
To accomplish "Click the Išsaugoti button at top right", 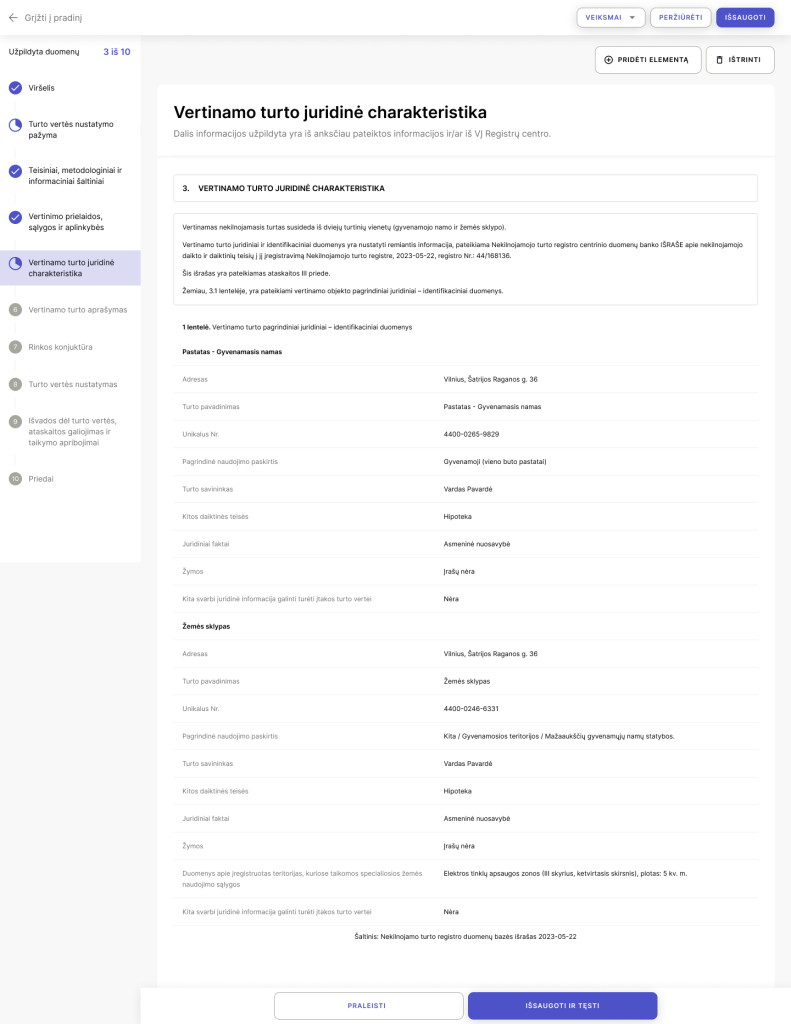I will (x=745, y=17).
